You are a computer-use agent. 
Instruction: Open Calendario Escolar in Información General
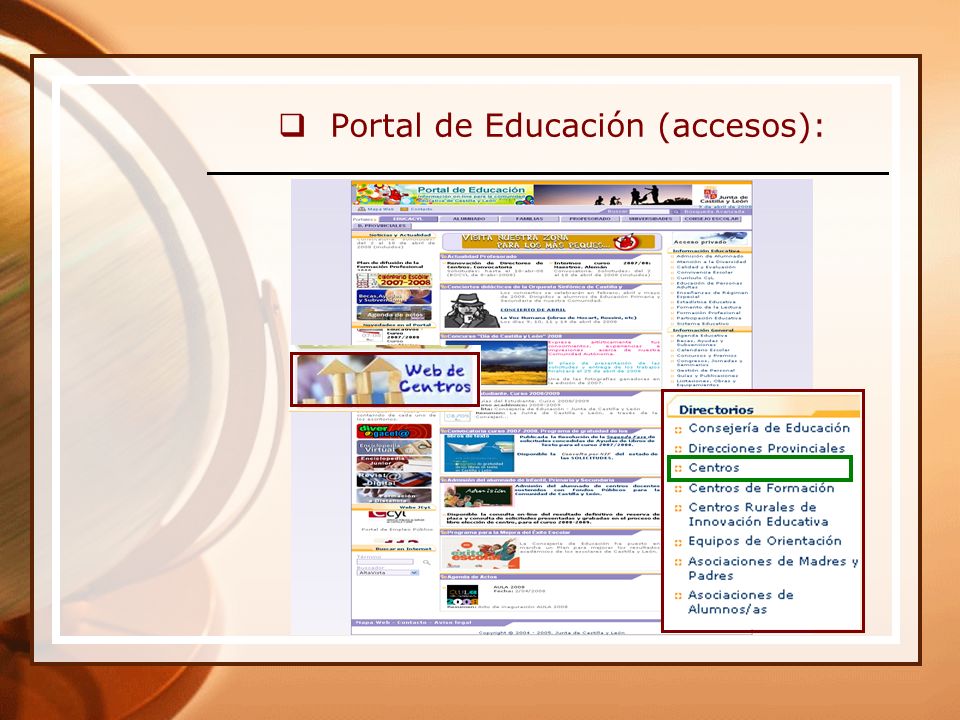(702, 350)
